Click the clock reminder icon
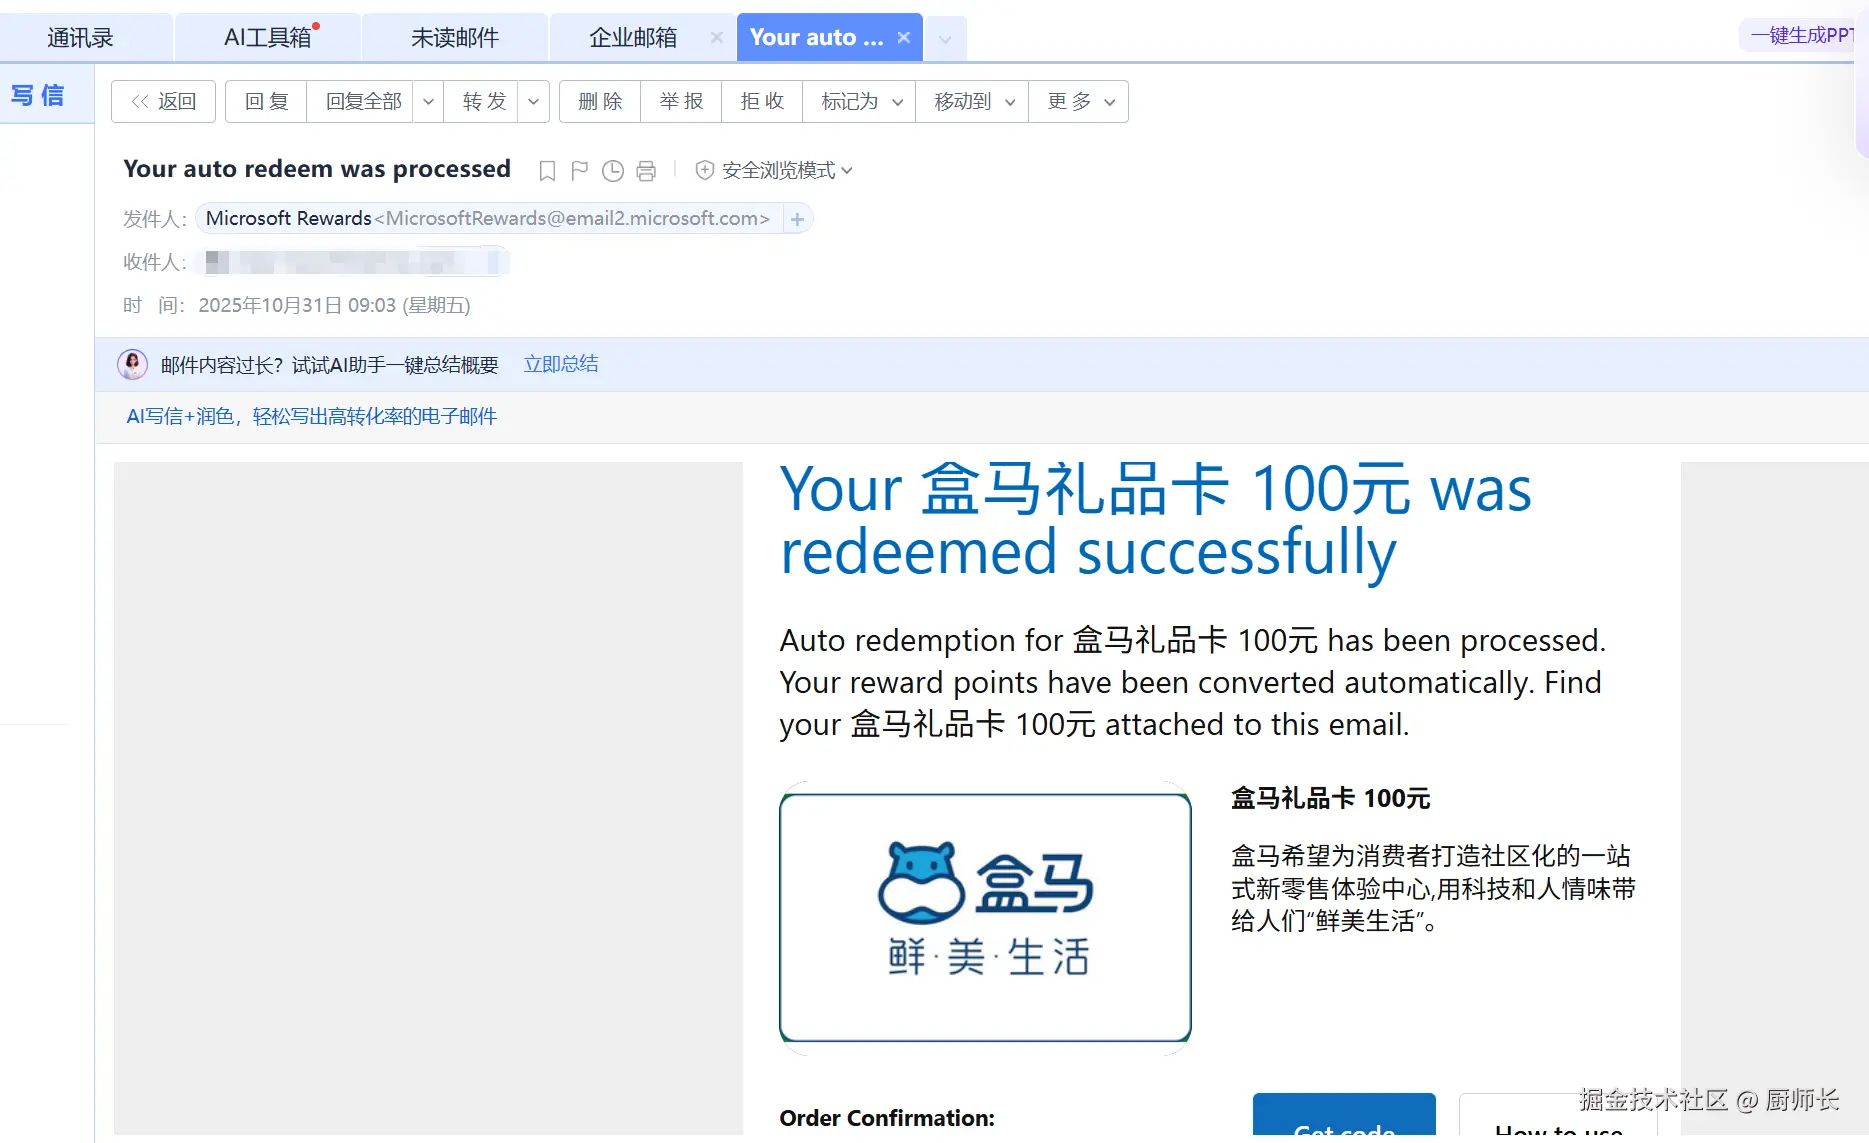 pyautogui.click(x=613, y=171)
